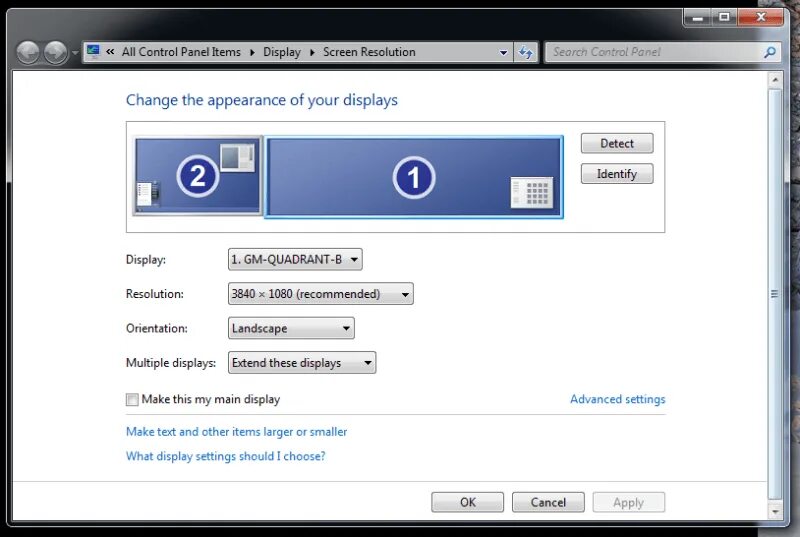Open the Orientation dropdown
Viewport: 800px width, 537px height.
pos(291,328)
